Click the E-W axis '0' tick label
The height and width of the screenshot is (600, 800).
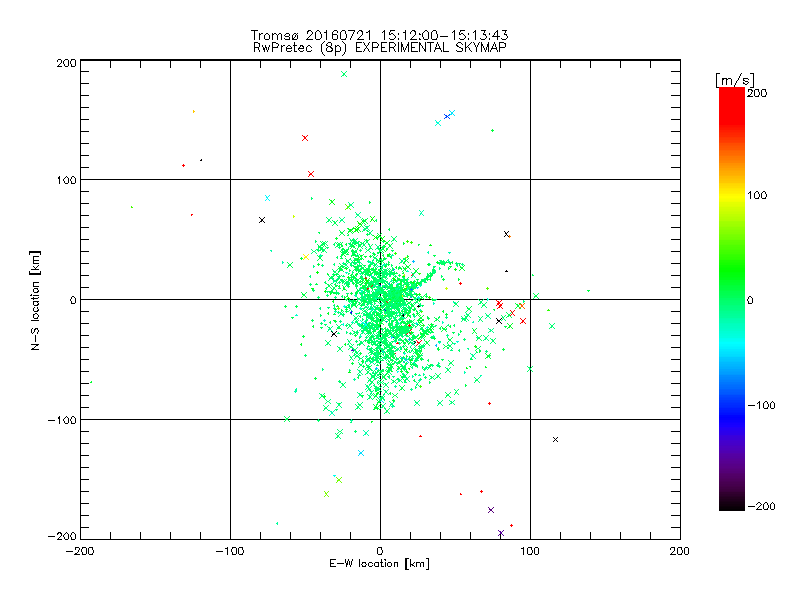coord(380,551)
